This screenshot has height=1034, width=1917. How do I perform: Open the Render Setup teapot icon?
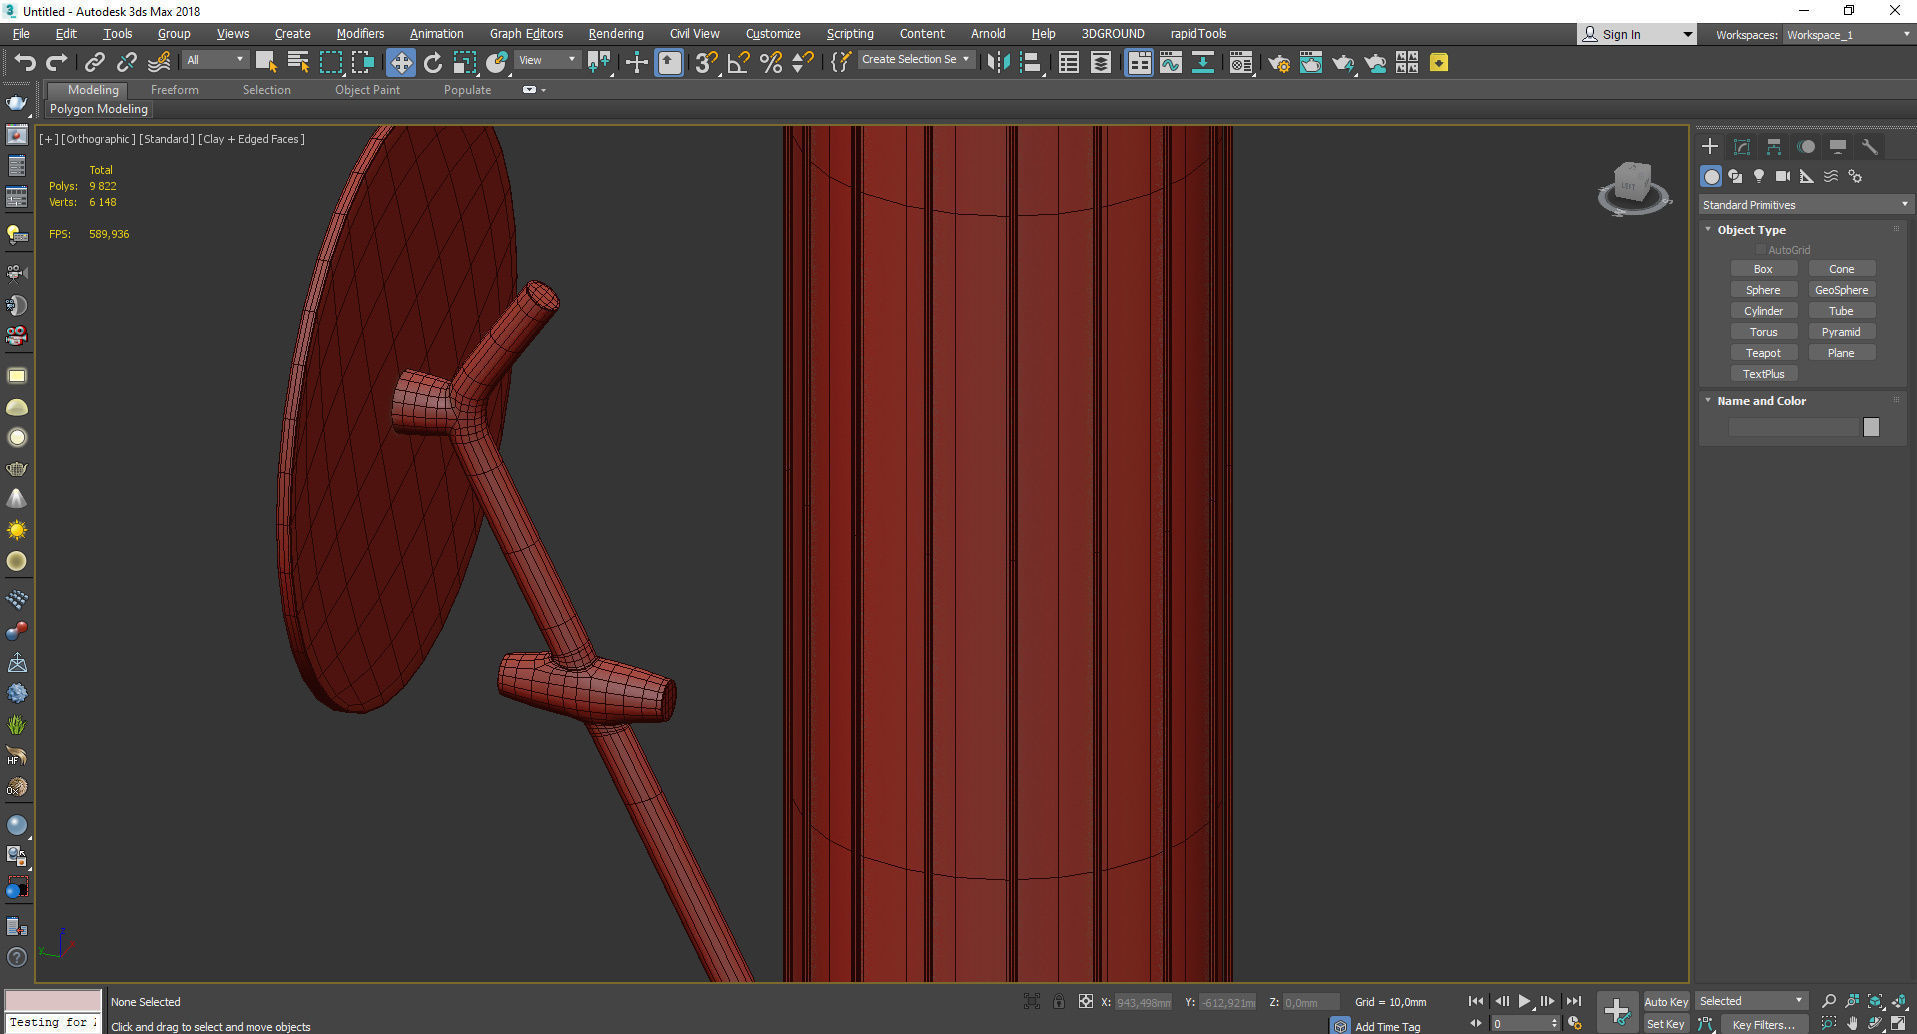(x=1278, y=63)
